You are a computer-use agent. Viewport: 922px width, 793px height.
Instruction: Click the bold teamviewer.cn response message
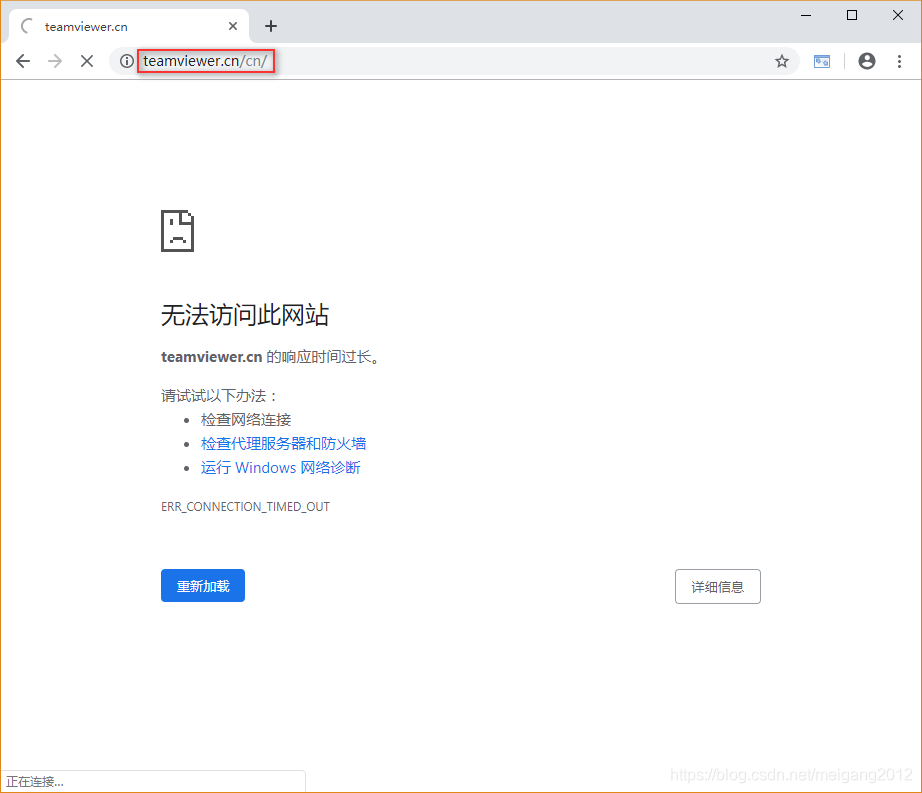point(270,357)
